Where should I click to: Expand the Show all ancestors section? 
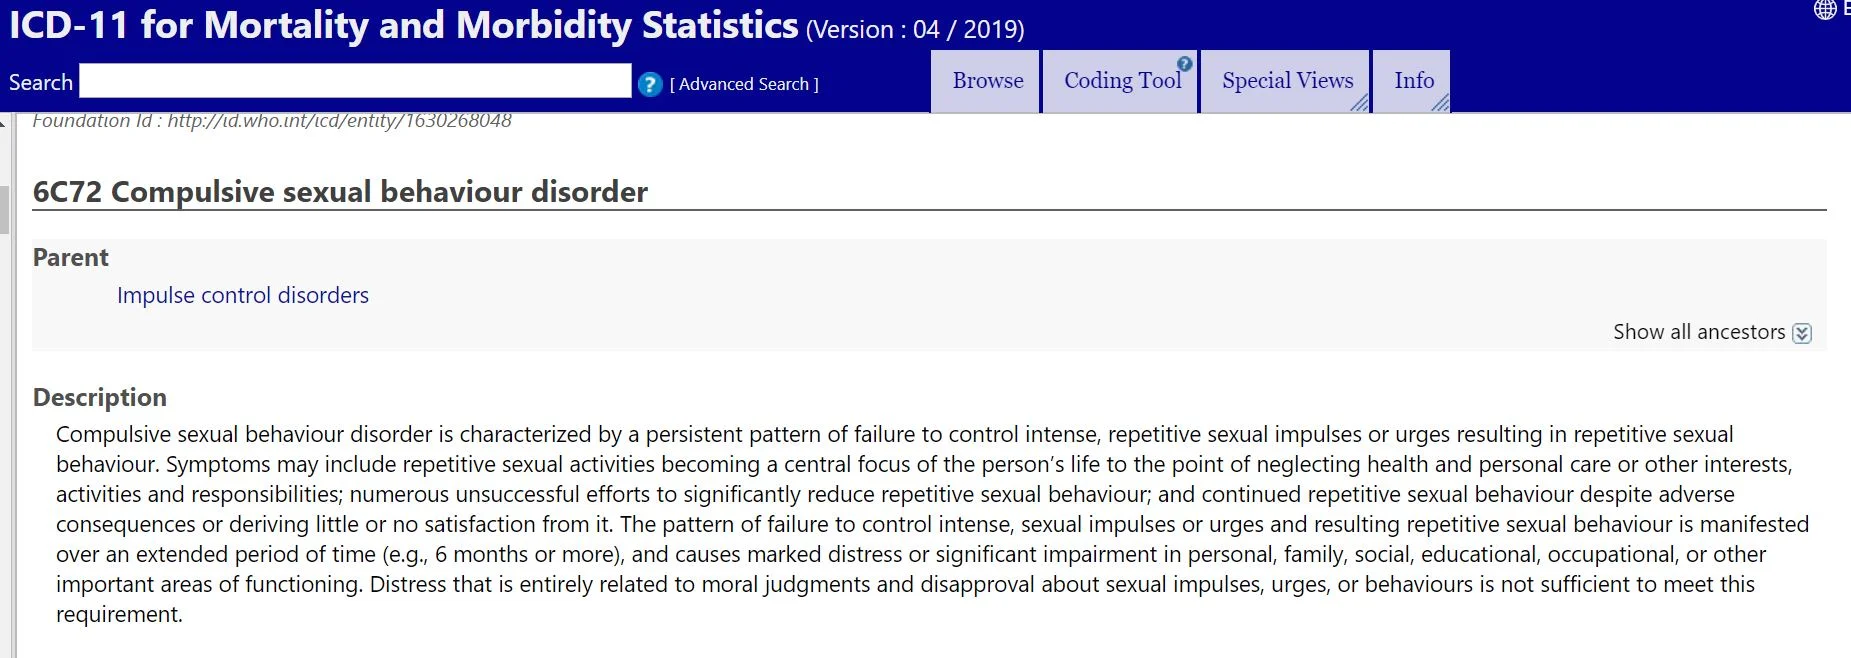coord(1698,332)
